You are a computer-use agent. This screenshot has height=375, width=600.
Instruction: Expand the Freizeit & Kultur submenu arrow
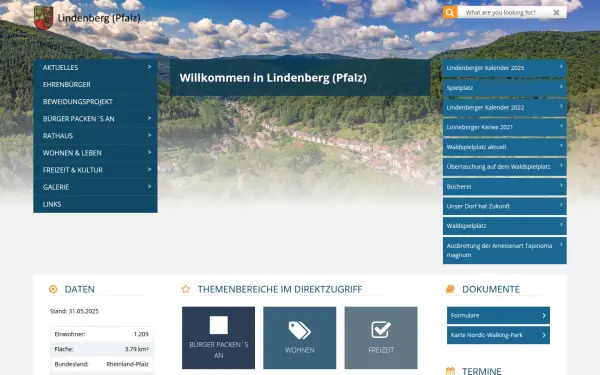(150, 170)
